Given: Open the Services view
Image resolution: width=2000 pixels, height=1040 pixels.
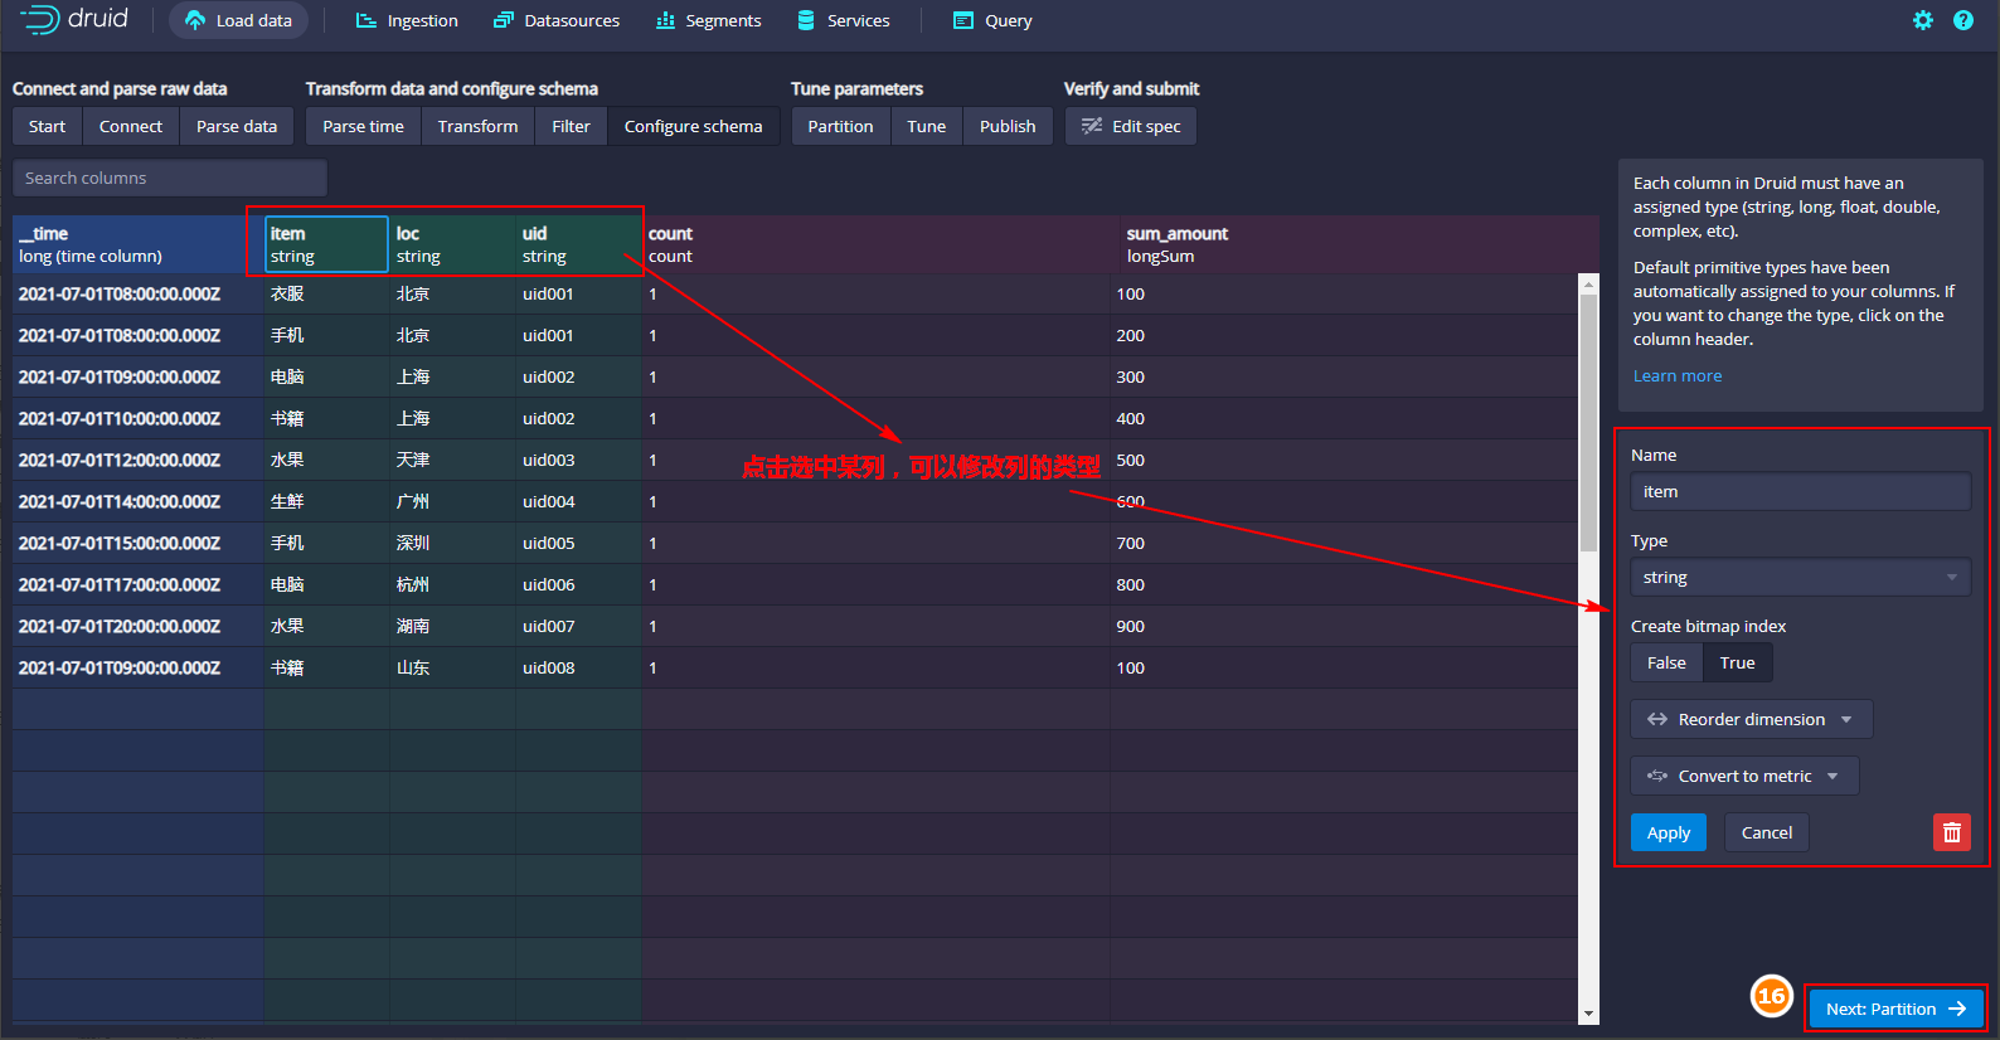Looking at the screenshot, I should (843, 20).
